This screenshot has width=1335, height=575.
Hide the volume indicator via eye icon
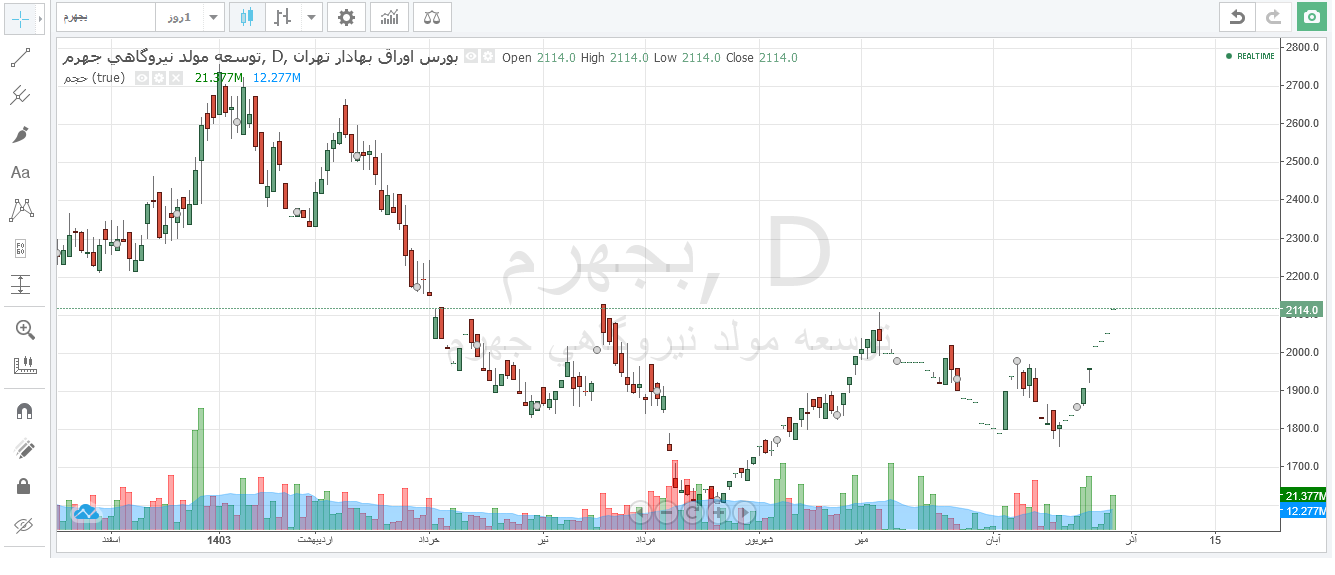142,77
